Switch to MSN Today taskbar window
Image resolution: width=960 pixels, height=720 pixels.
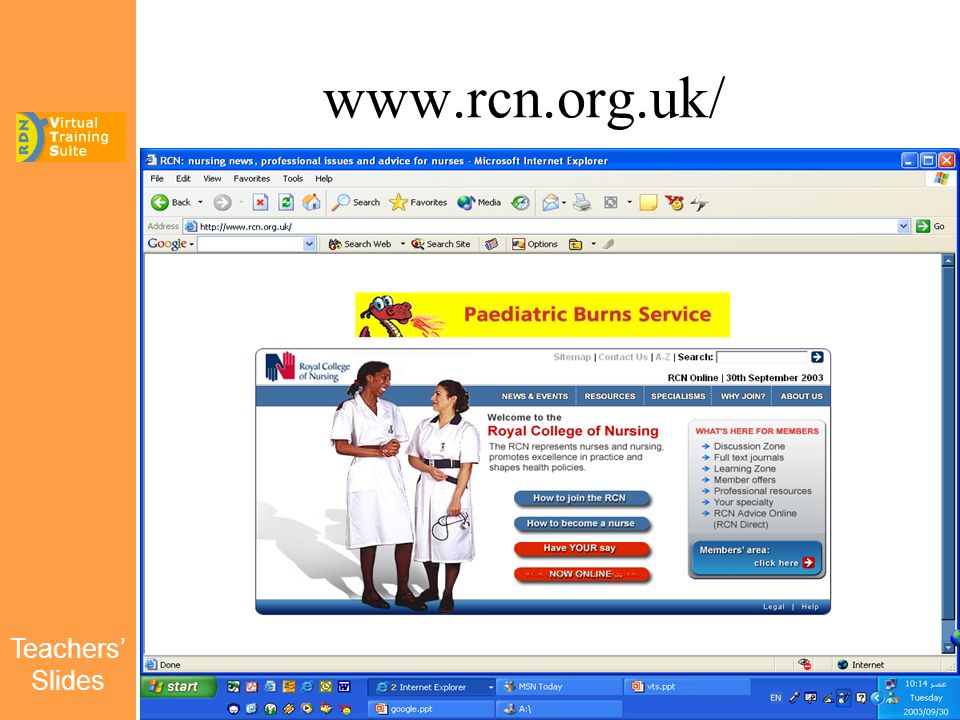[x=557, y=688]
